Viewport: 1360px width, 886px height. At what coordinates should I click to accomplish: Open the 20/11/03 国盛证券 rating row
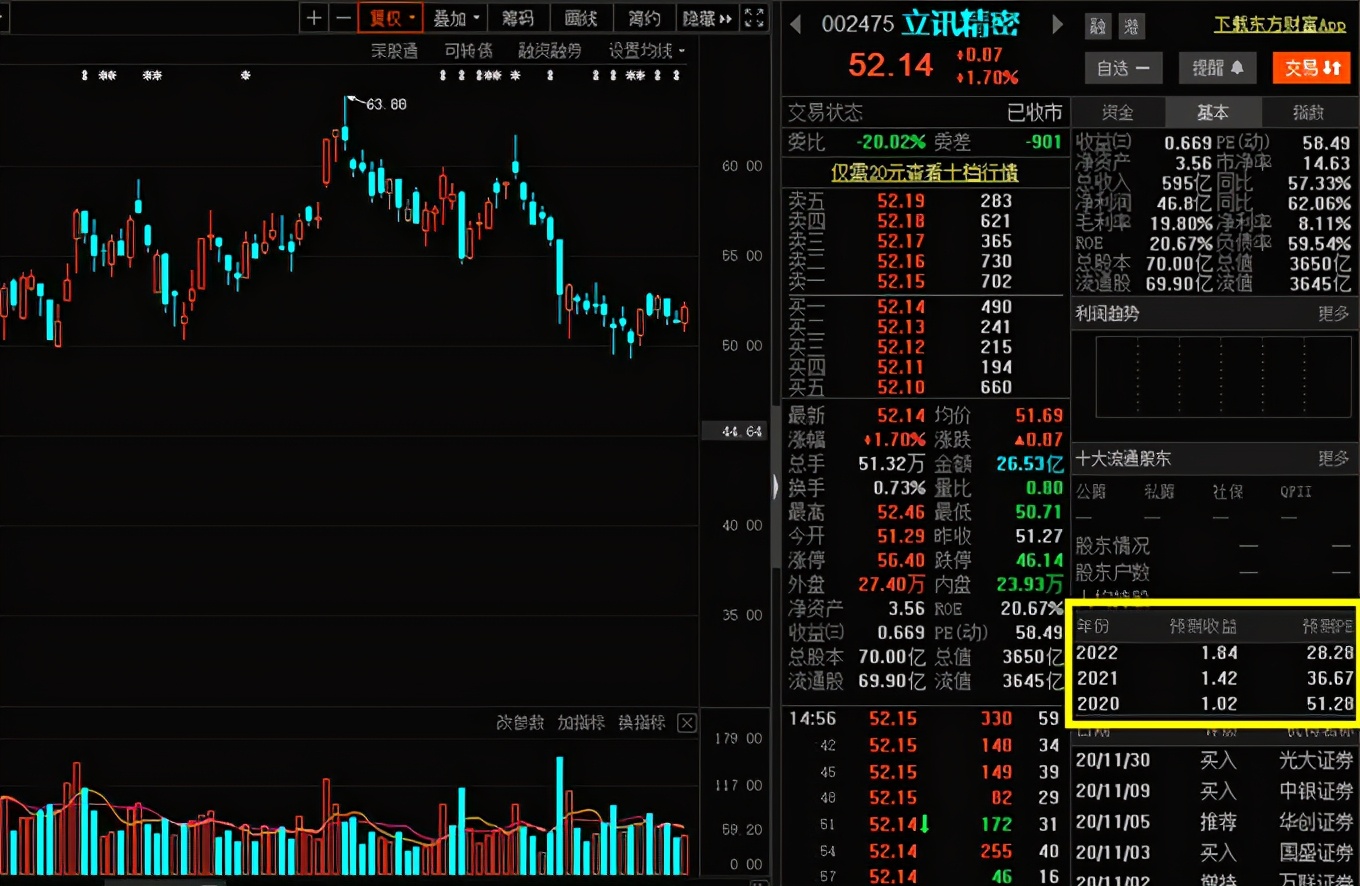[x=1214, y=853]
